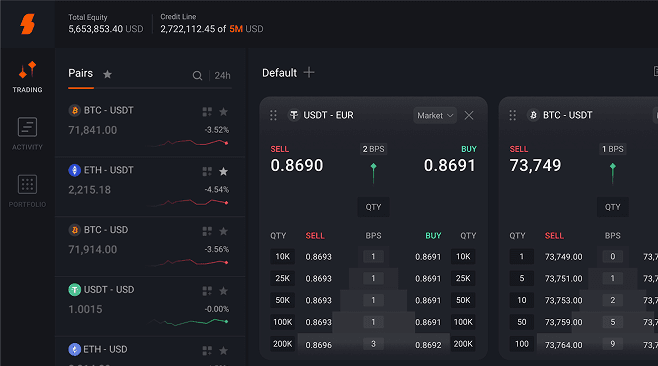Select 25K buy quantity in USDT - EUR
The height and width of the screenshot is (366, 658).
click(x=463, y=278)
